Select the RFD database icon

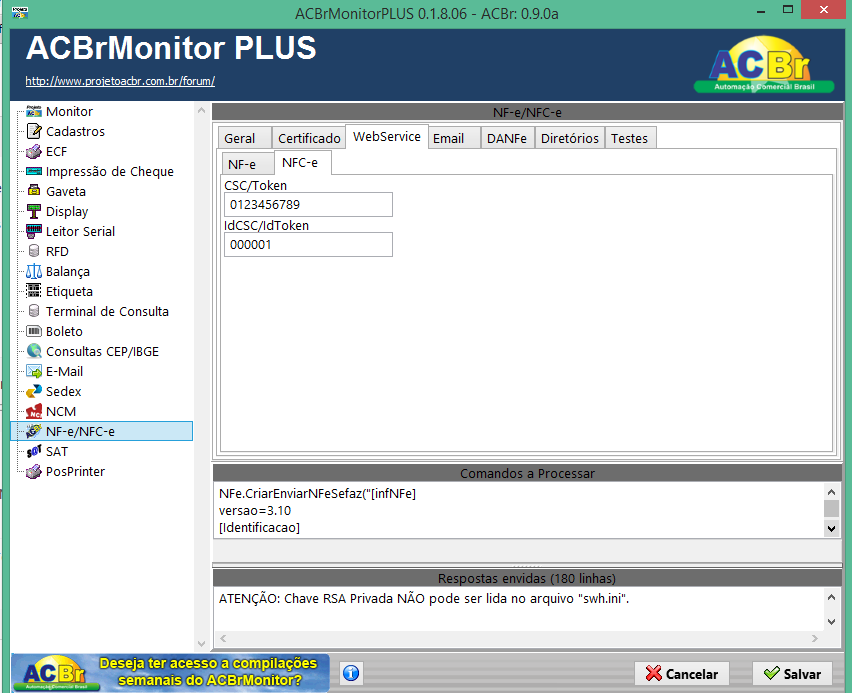34,252
